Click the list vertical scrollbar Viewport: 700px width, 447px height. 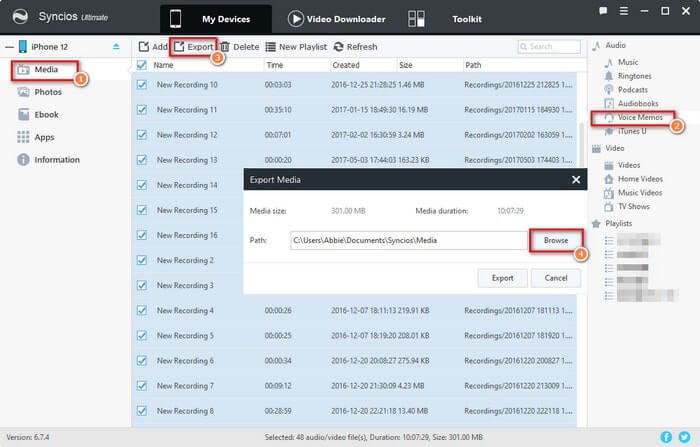point(581,143)
